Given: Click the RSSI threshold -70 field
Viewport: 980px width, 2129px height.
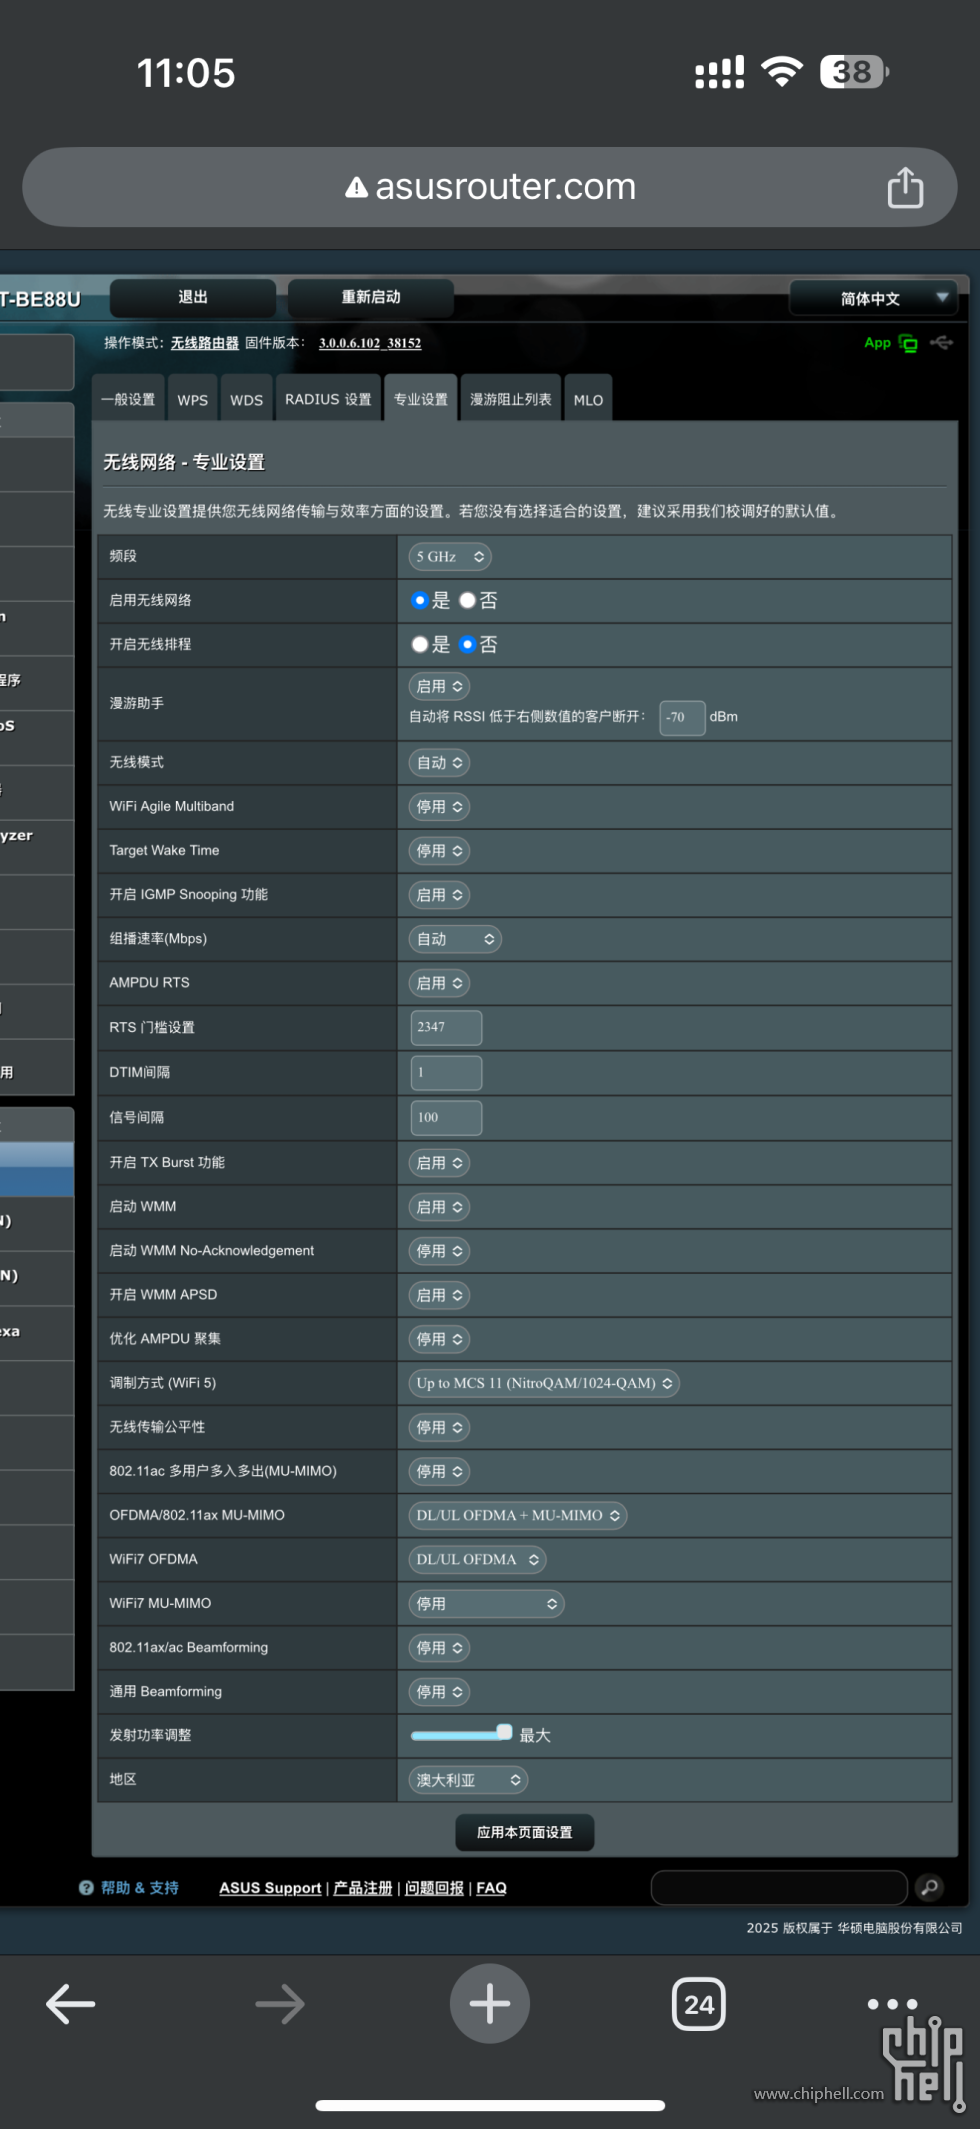Looking at the screenshot, I should 682,717.
